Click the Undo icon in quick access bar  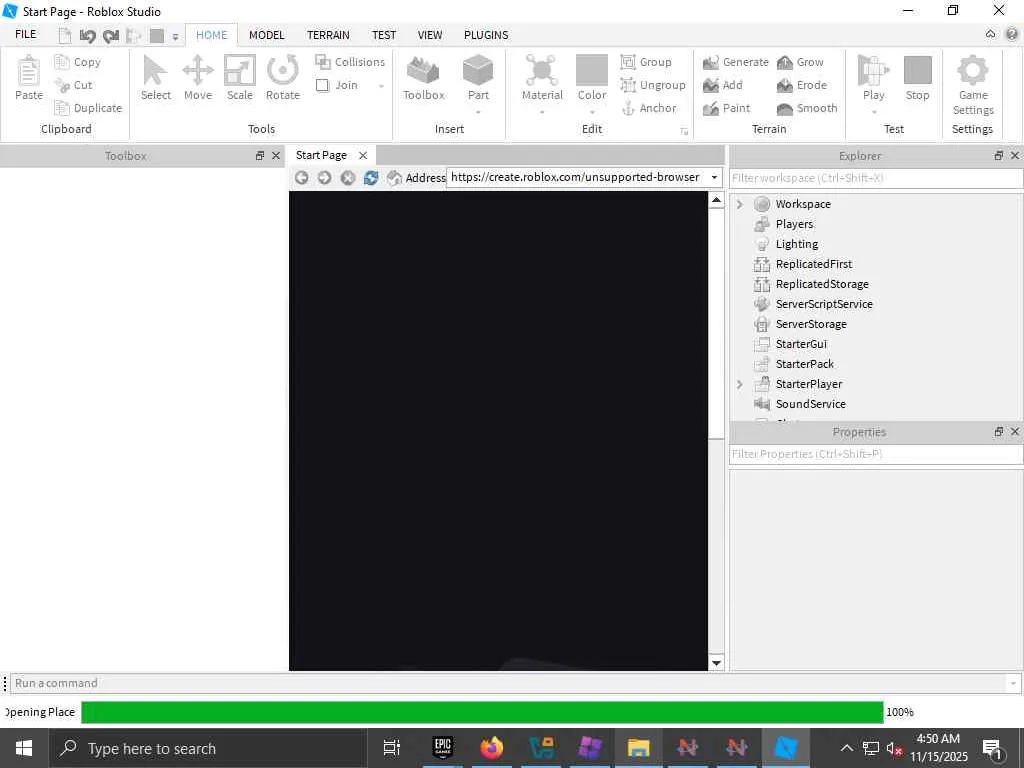click(x=88, y=36)
